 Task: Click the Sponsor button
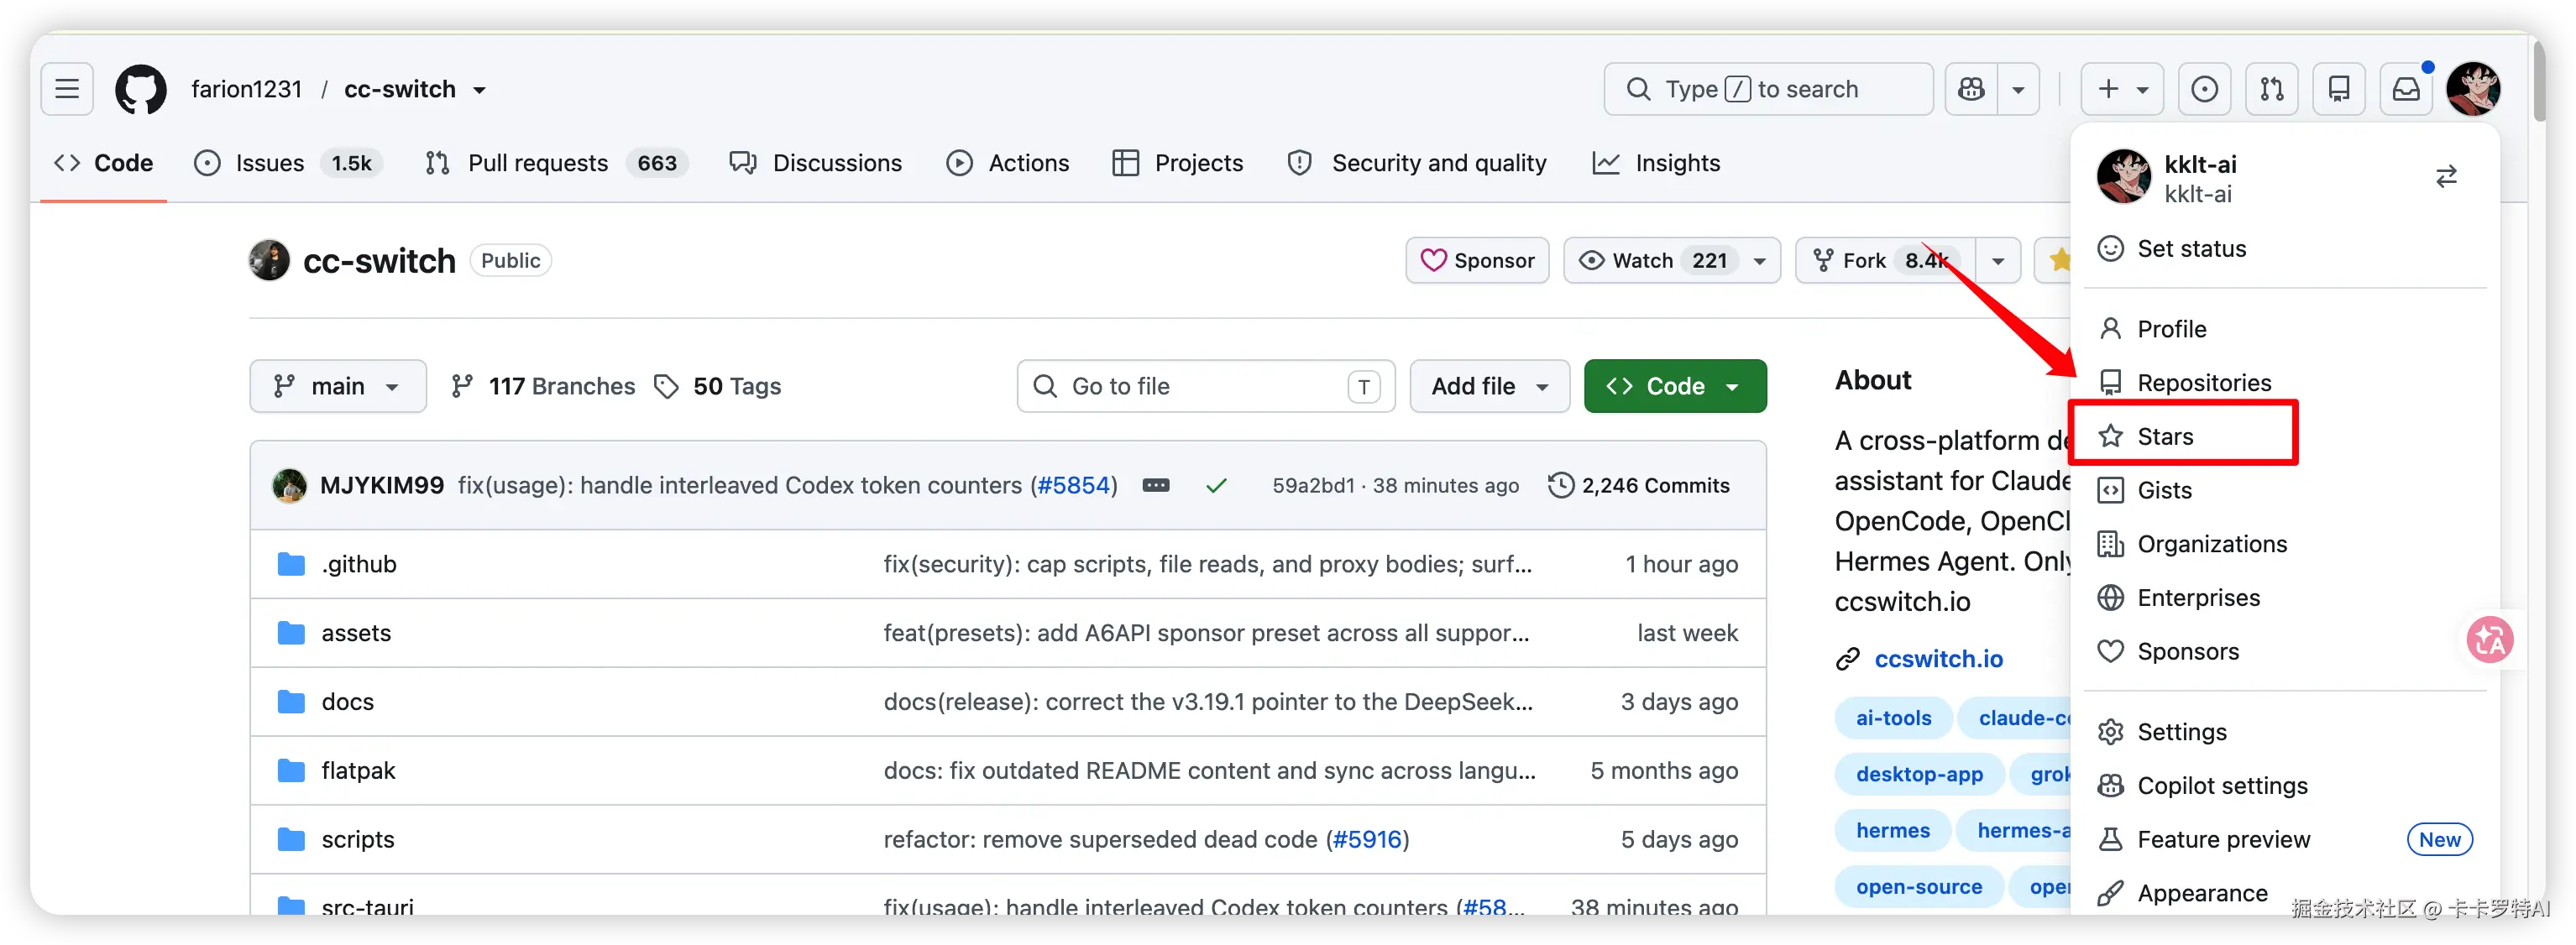tap(1477, 260)
